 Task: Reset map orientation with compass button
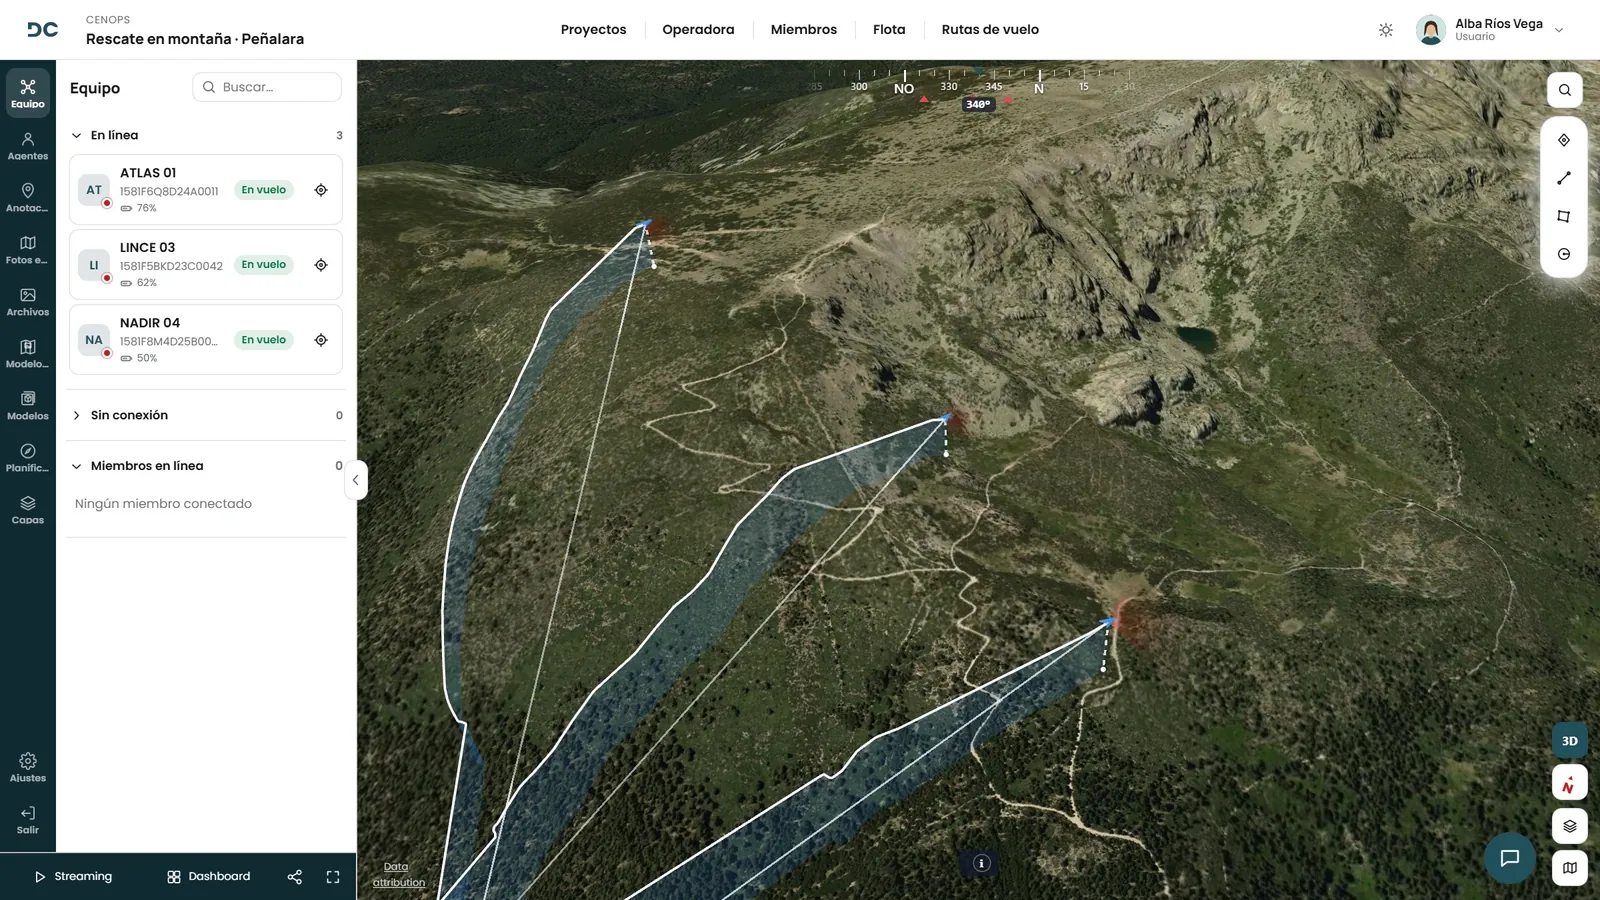click(x=1570, y=783)
